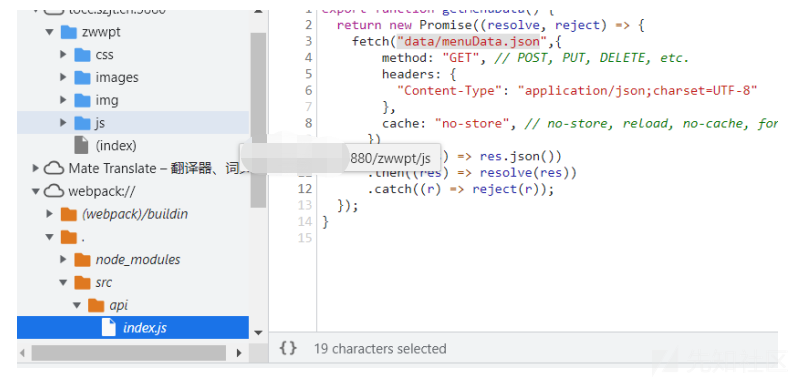
Task: Select the webpack:// cloud icon
Action: pyautogui.click(x=54, y=191)
